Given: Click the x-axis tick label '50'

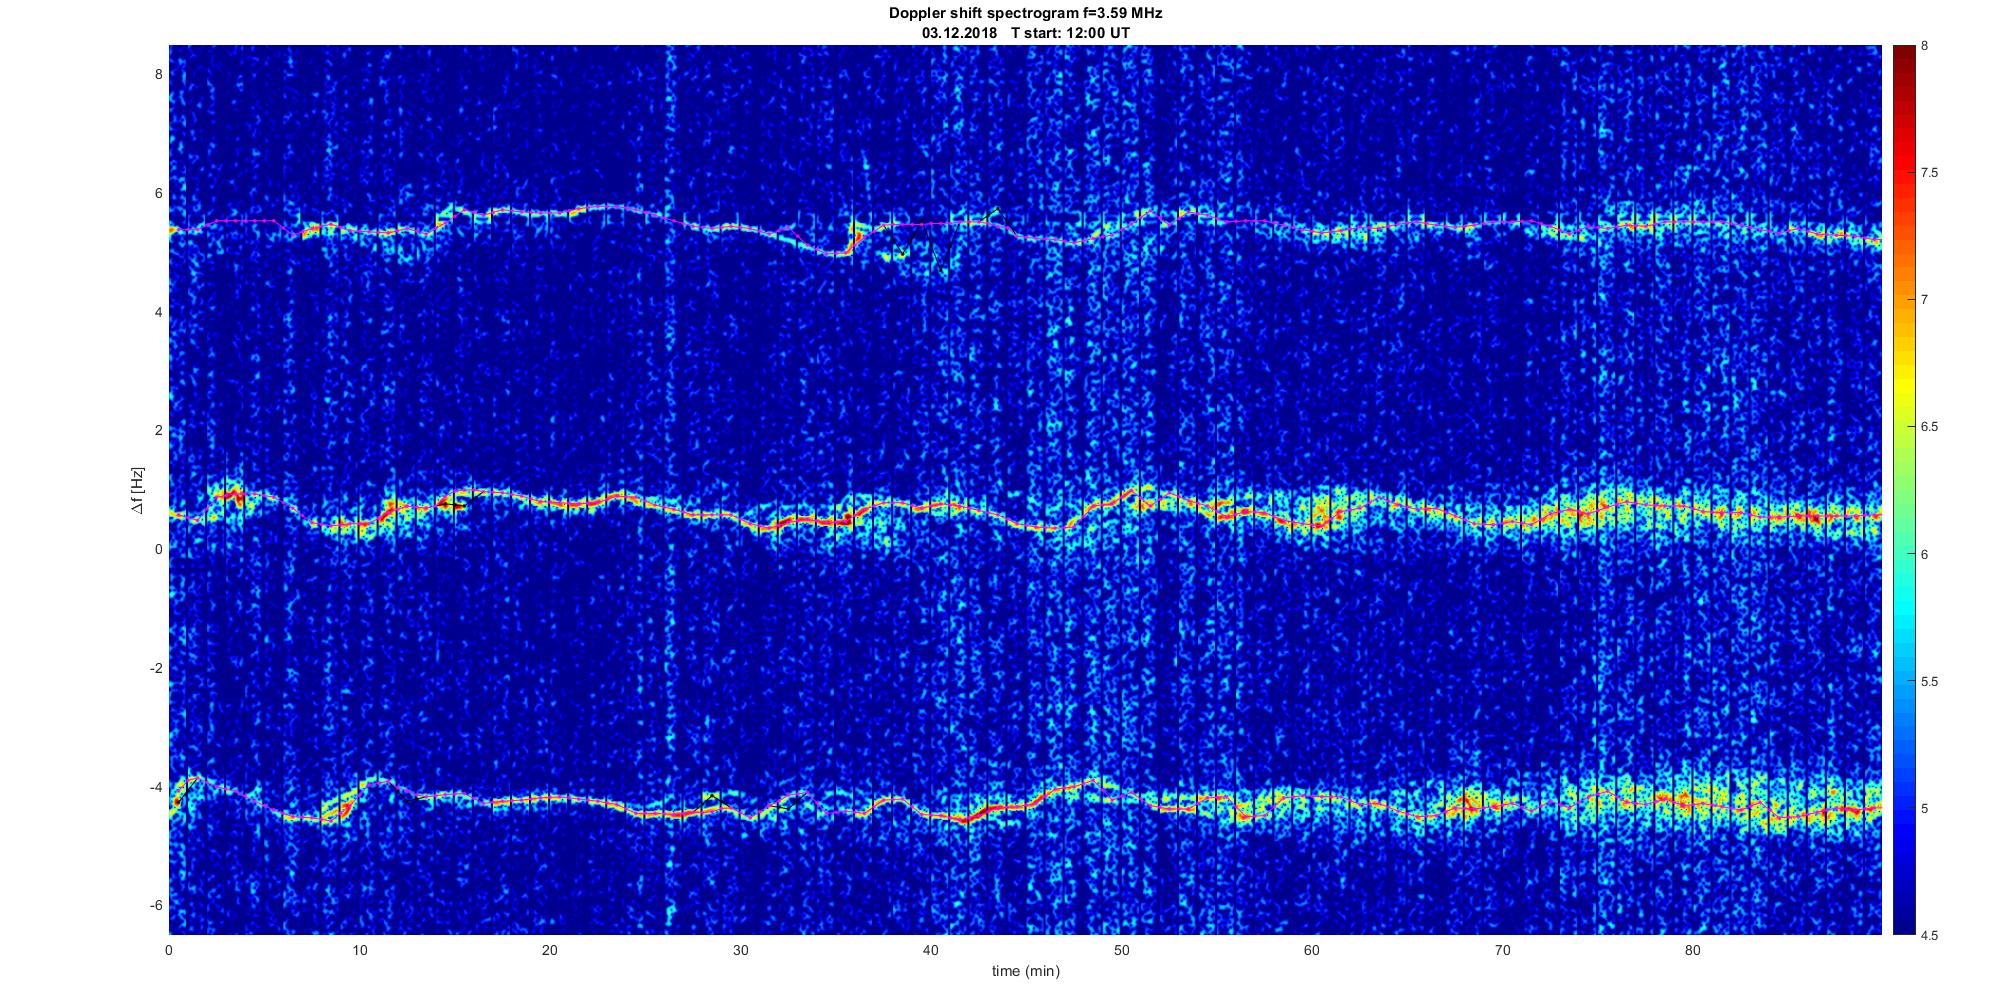Looking at the screenshot, I should click(1121, 951).
